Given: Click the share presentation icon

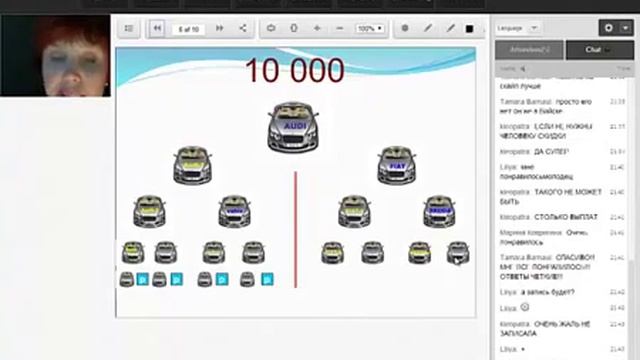Looking at the screenshot, I should click(x=243, y=28).
